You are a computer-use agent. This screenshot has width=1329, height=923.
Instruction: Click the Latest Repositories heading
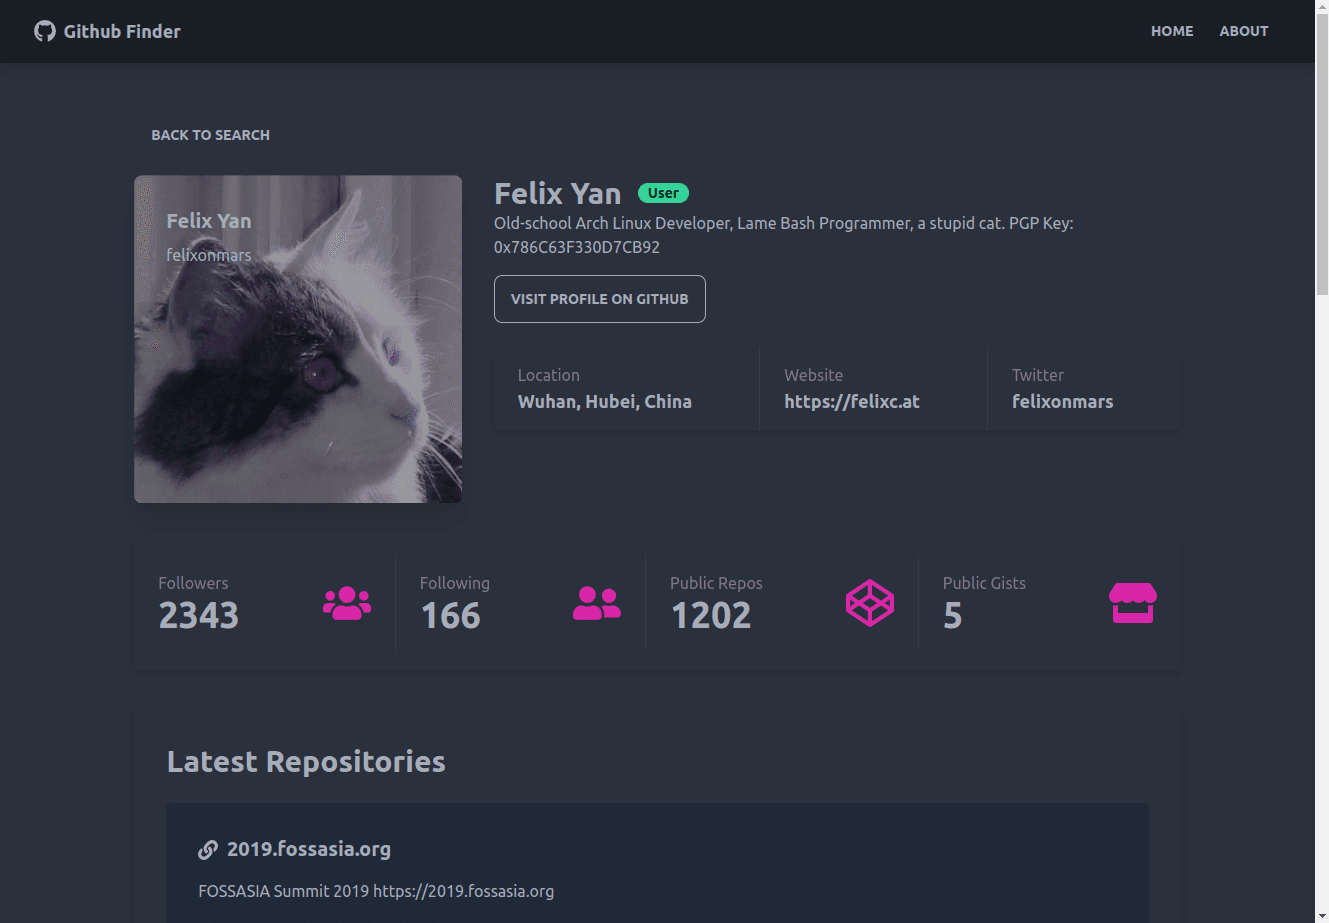[306, 762]
